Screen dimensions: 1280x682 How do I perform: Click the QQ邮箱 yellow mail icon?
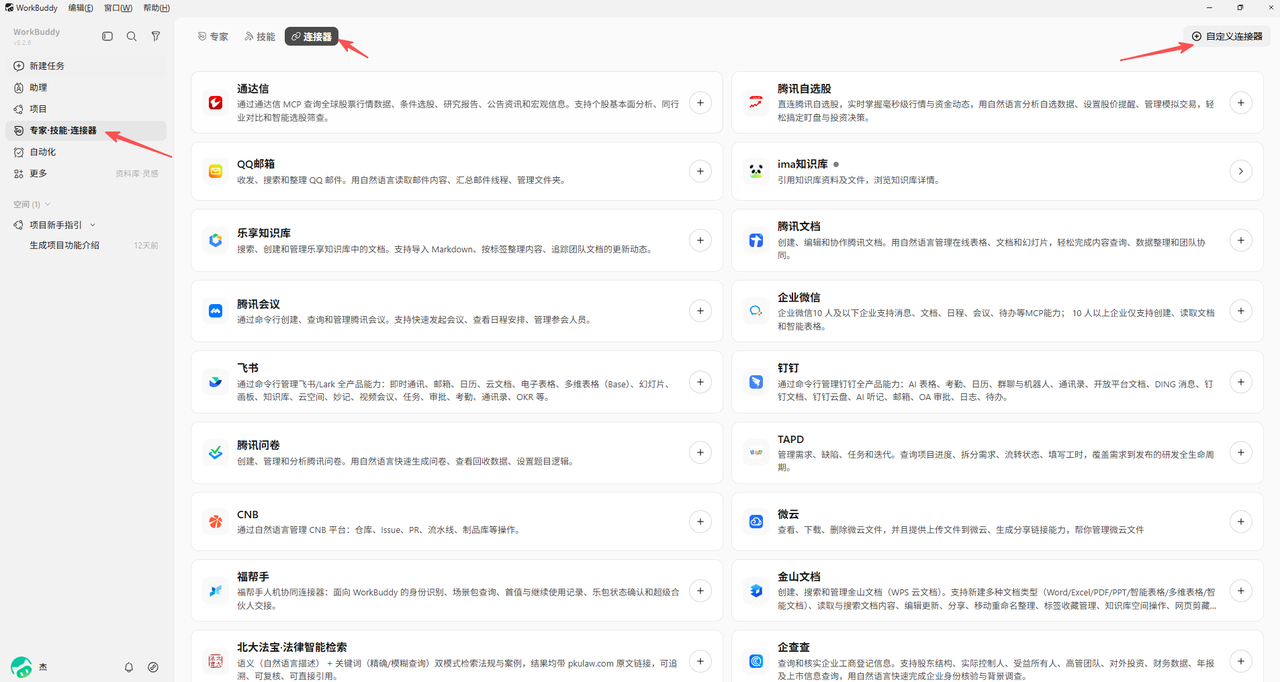coord(215,172)
